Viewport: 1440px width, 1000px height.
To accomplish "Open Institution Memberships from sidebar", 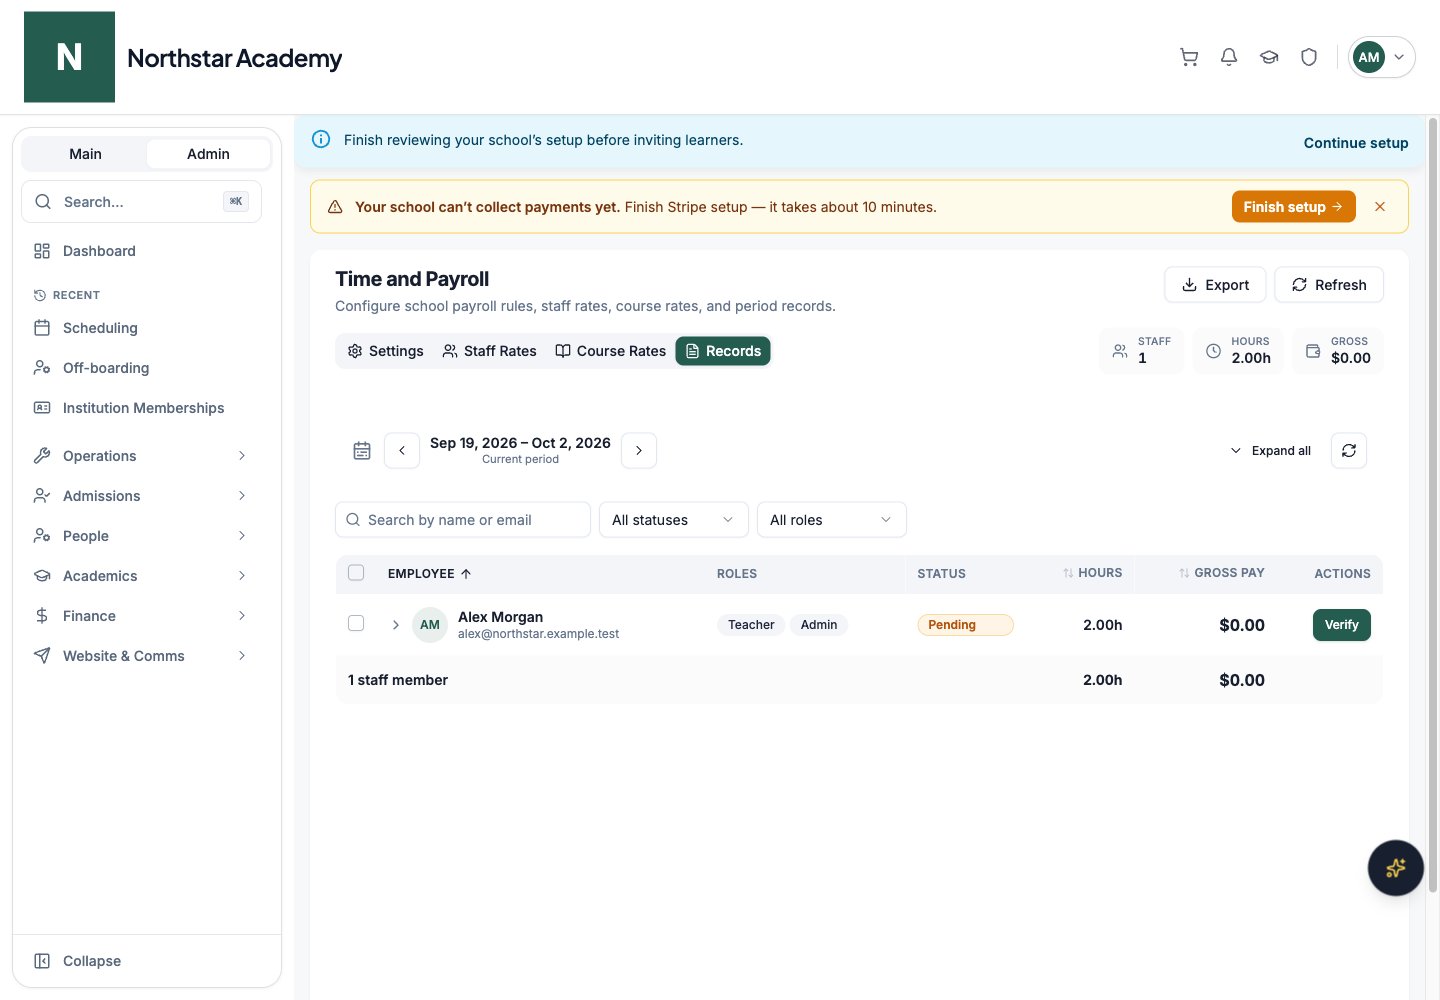I will point(142,408).
